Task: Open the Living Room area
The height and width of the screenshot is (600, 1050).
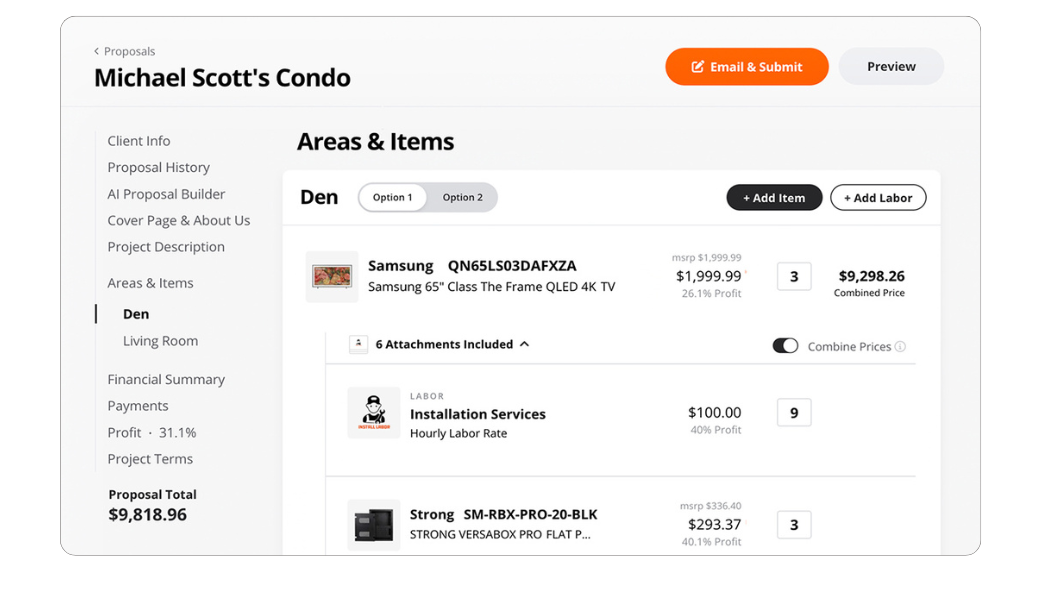Action: 160,341
